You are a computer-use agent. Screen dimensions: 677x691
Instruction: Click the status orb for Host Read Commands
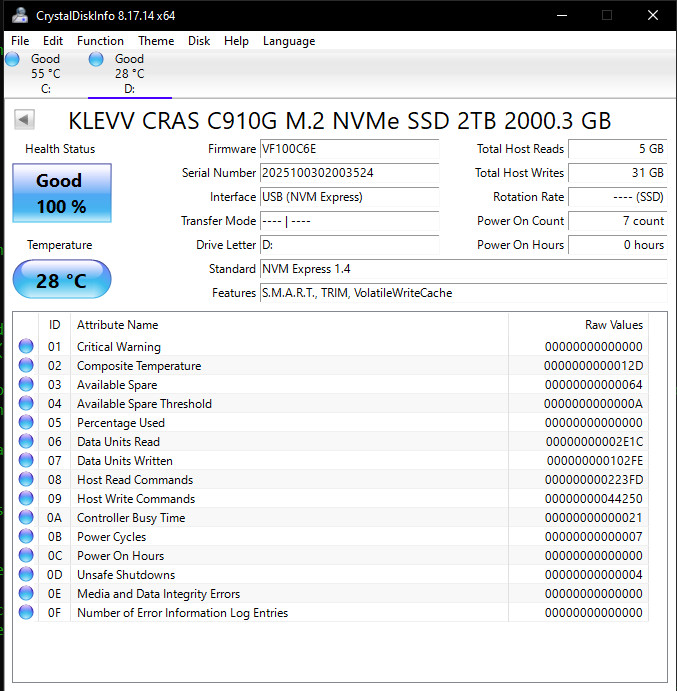pyautogui.click(x=26, y=479)
